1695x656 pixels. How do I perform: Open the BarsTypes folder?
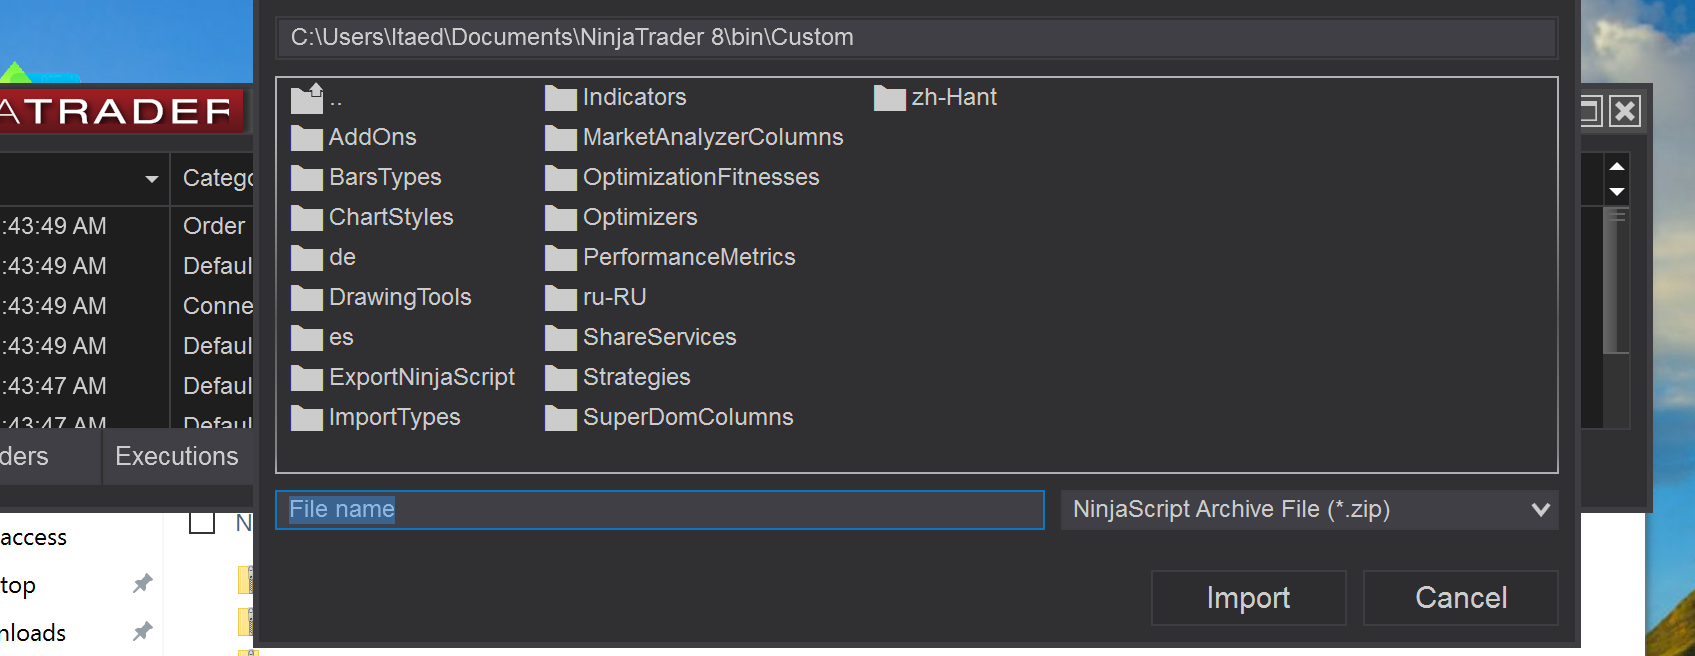[x=366, y=177]
